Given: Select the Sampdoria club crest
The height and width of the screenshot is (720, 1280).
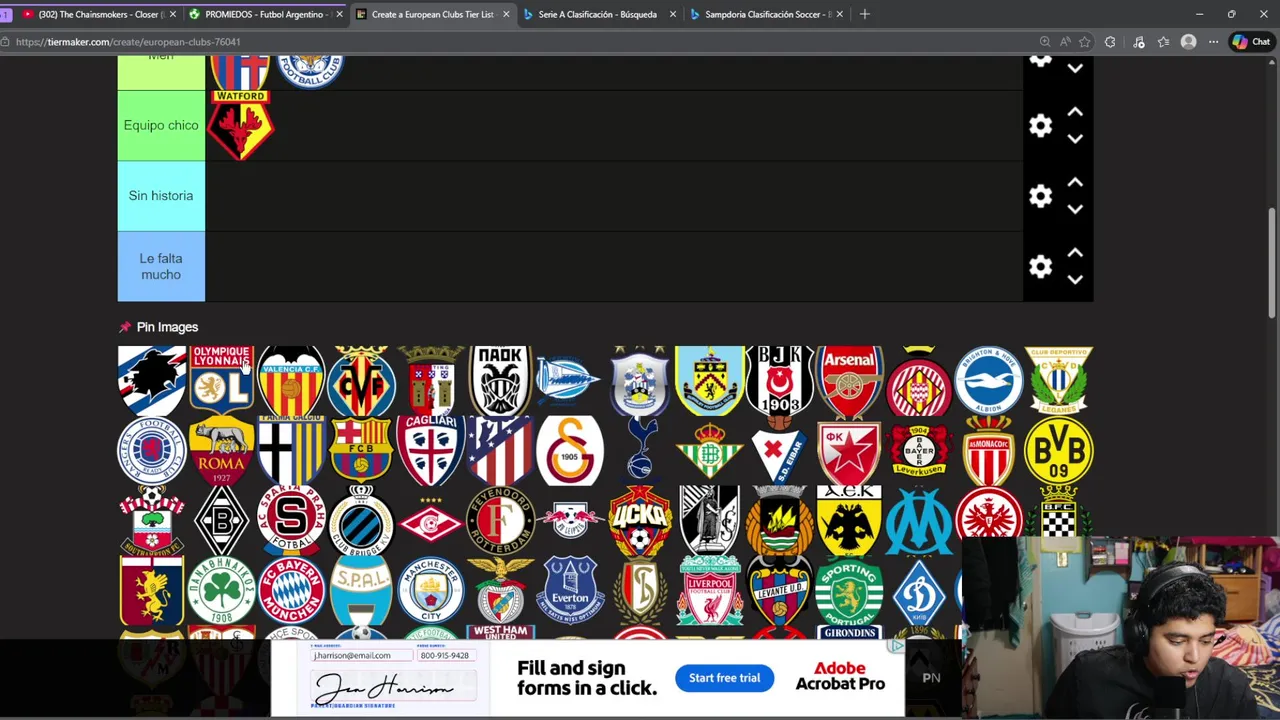Looking at the screenshot, I should click(x=152, y=381).
